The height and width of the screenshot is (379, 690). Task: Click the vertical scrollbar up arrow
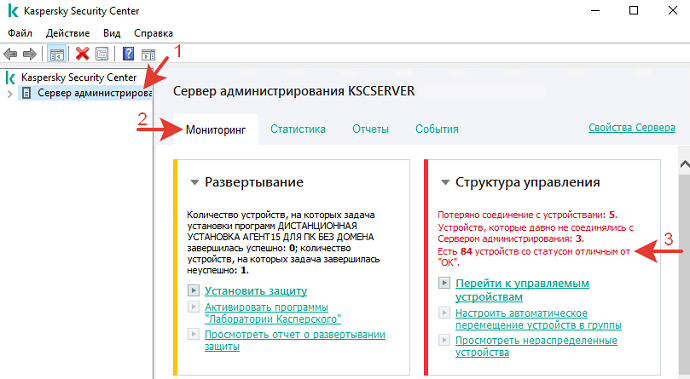[684, 164]
